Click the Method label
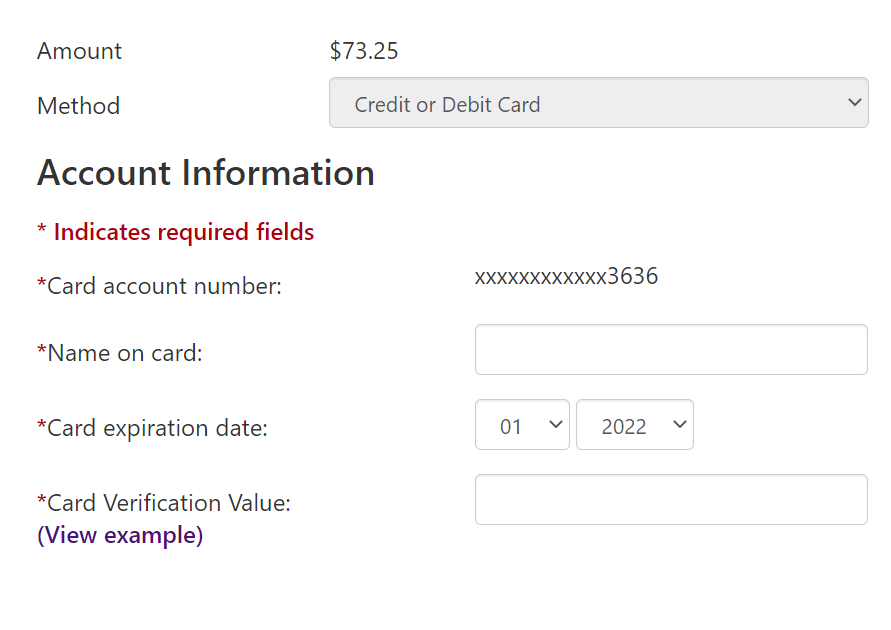 78,106
